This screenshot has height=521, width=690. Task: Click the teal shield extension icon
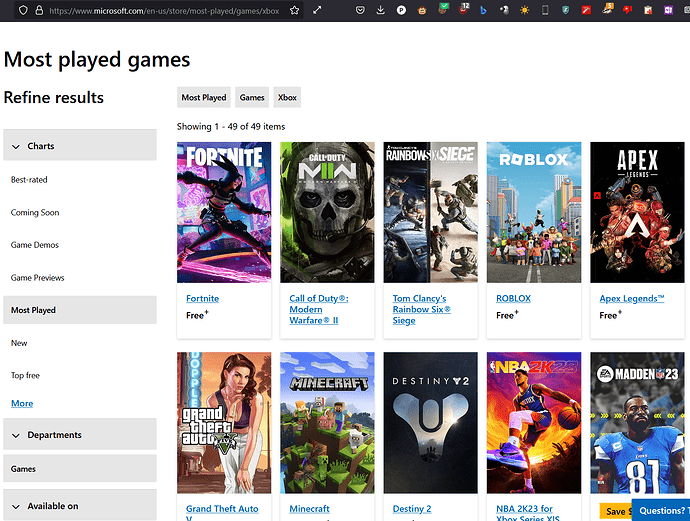[x=565, y=10]
